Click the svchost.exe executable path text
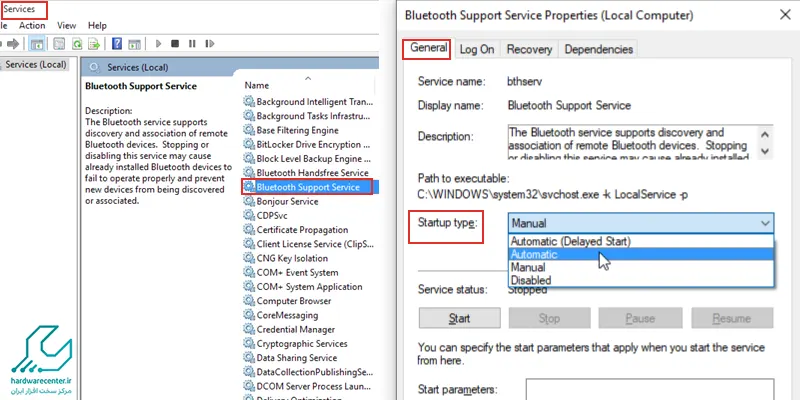Screen dimensions: 800x400 click(x=553, y=194)
